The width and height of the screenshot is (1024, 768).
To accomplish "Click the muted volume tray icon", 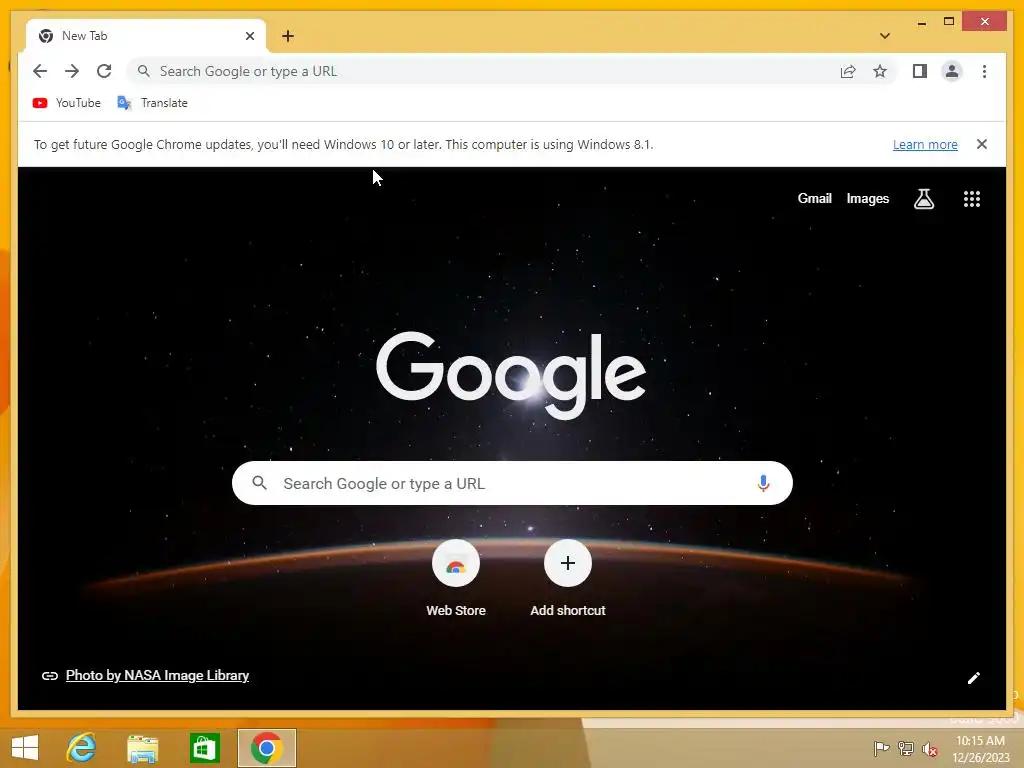I will 929,748.
